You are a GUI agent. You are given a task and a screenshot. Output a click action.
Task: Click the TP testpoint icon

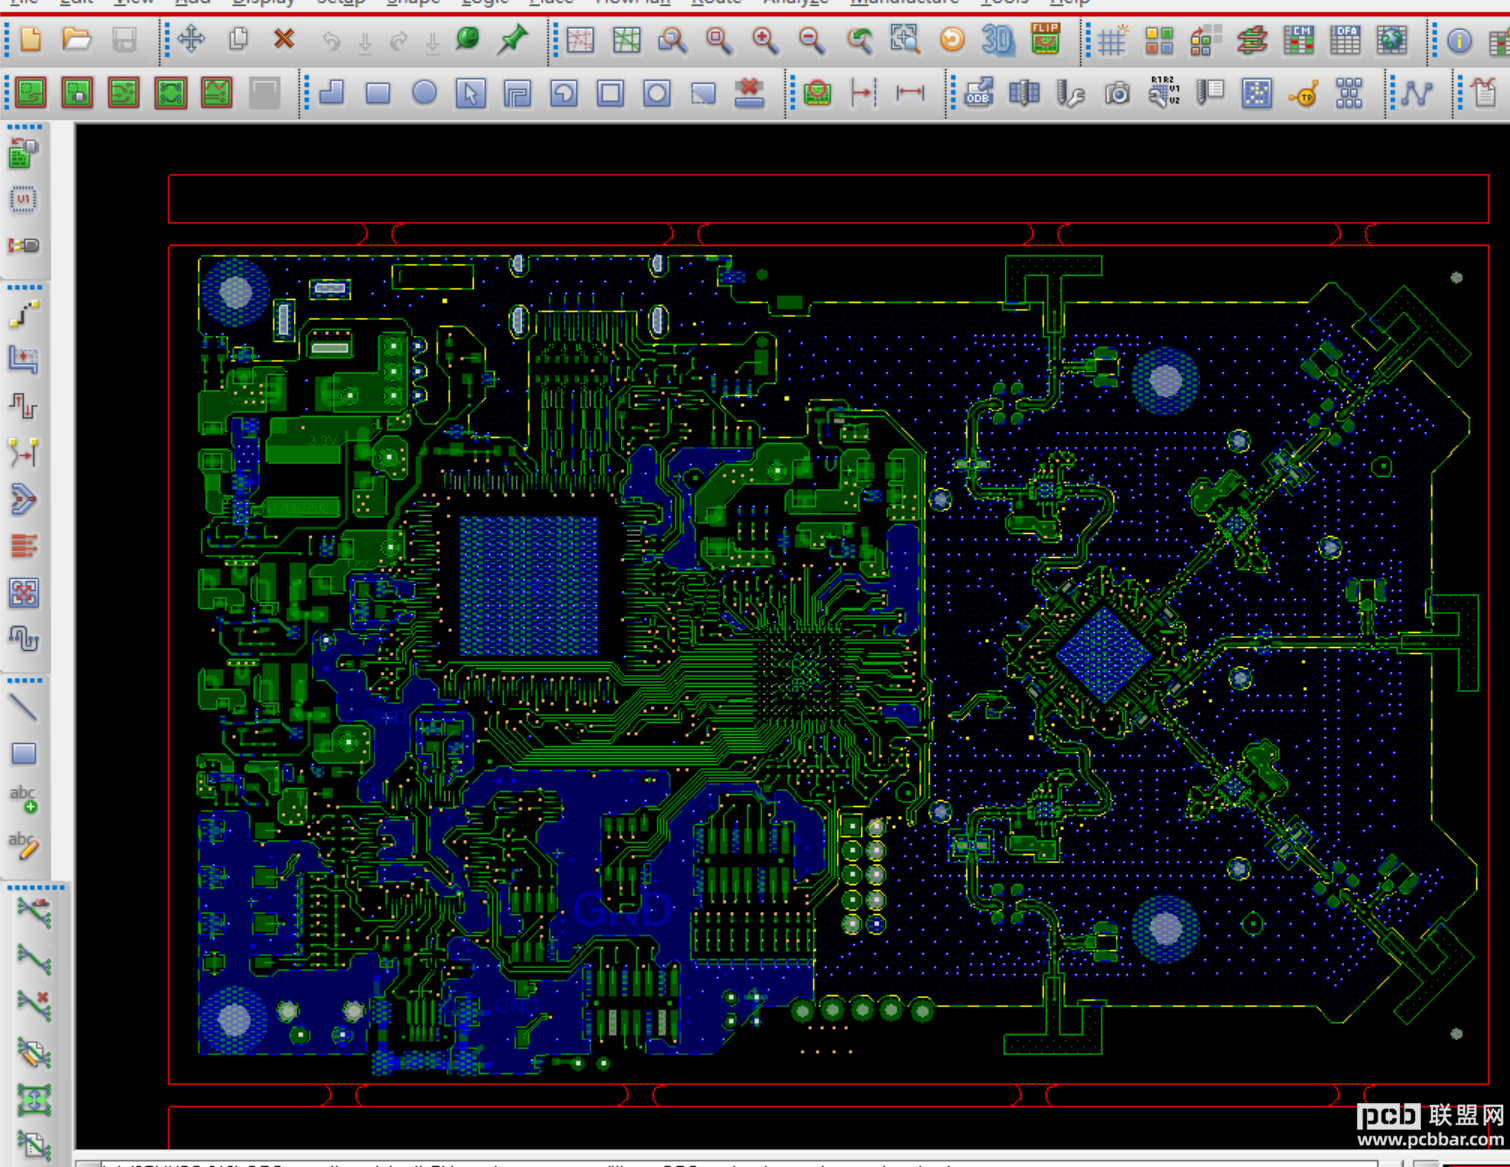tap(1303, 93)
